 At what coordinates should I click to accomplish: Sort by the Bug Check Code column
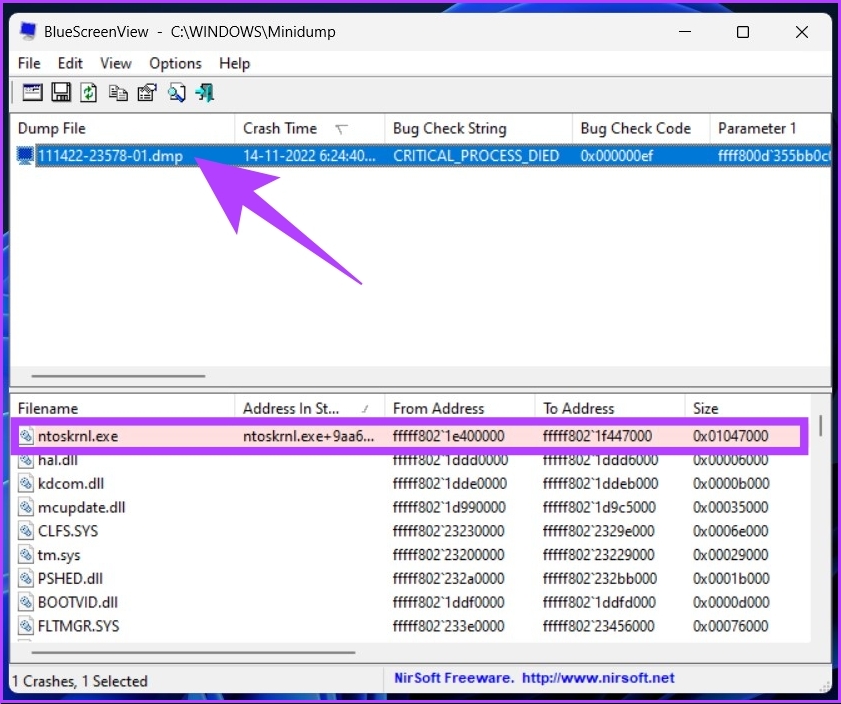pyautogui.click(x=641, y=129)
